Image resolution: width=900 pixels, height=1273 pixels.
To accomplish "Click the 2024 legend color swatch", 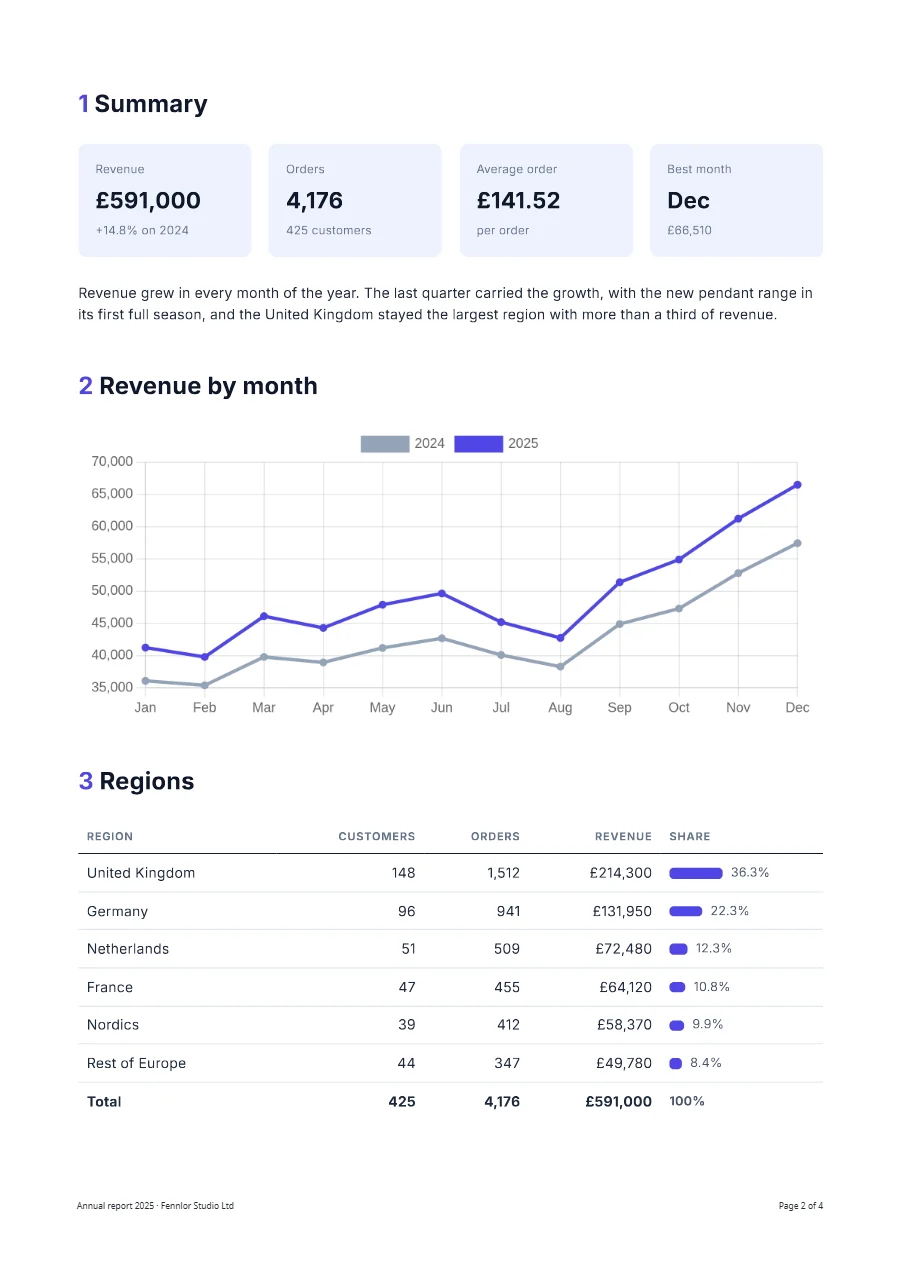I will [x=385, y=444].
